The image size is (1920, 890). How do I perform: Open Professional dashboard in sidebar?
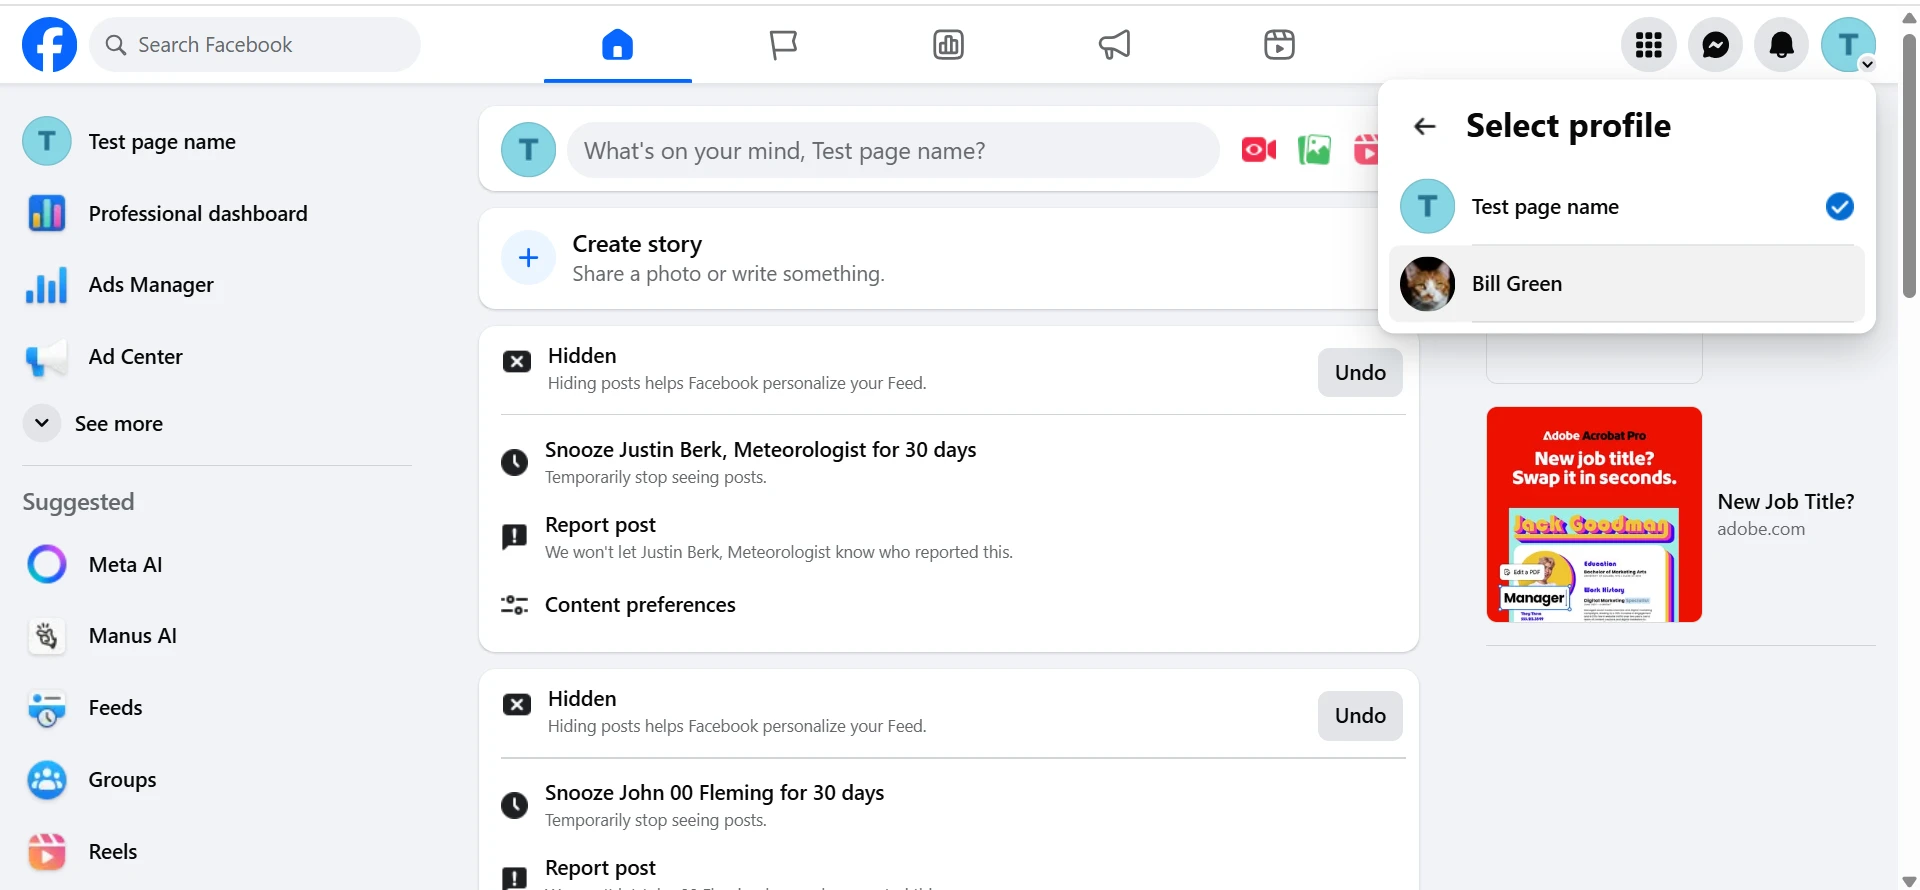pos(217,214)
